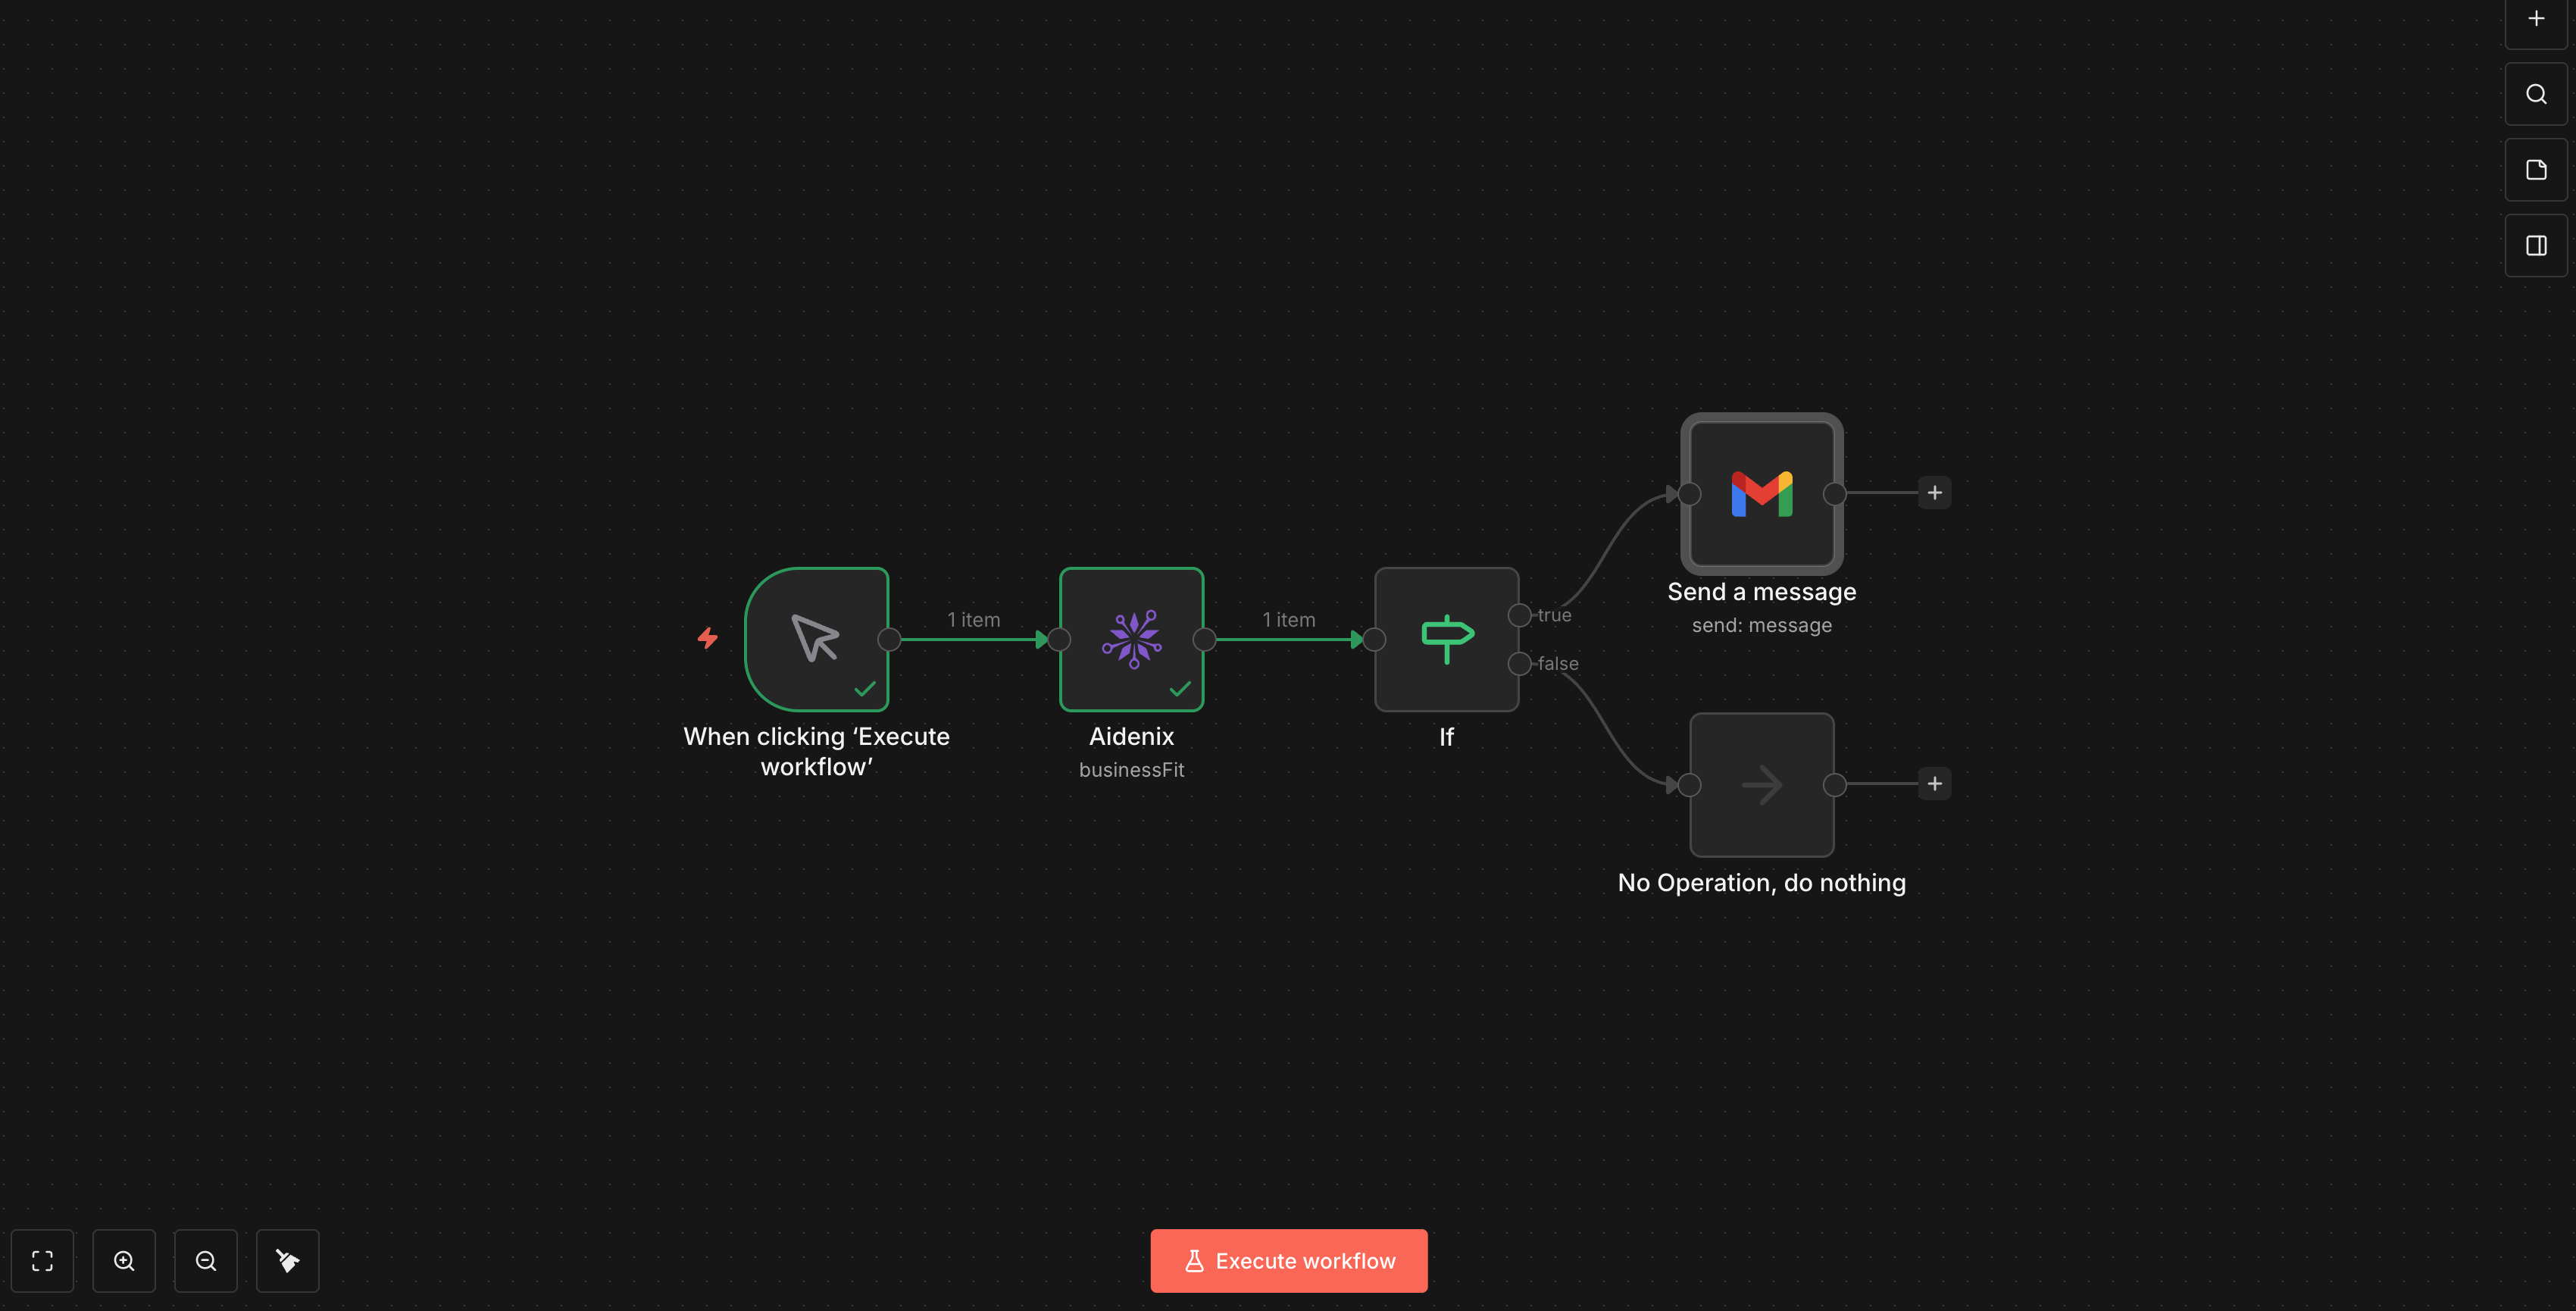Click the 'Send a message' node label
This screenshot has width=2576, height=1311.
pos(1761,592)
